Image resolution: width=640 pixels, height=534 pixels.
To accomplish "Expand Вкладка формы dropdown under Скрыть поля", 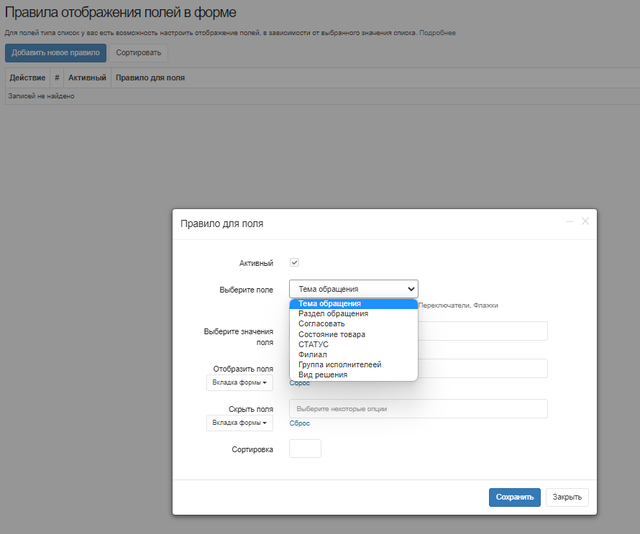I will 240,423.
